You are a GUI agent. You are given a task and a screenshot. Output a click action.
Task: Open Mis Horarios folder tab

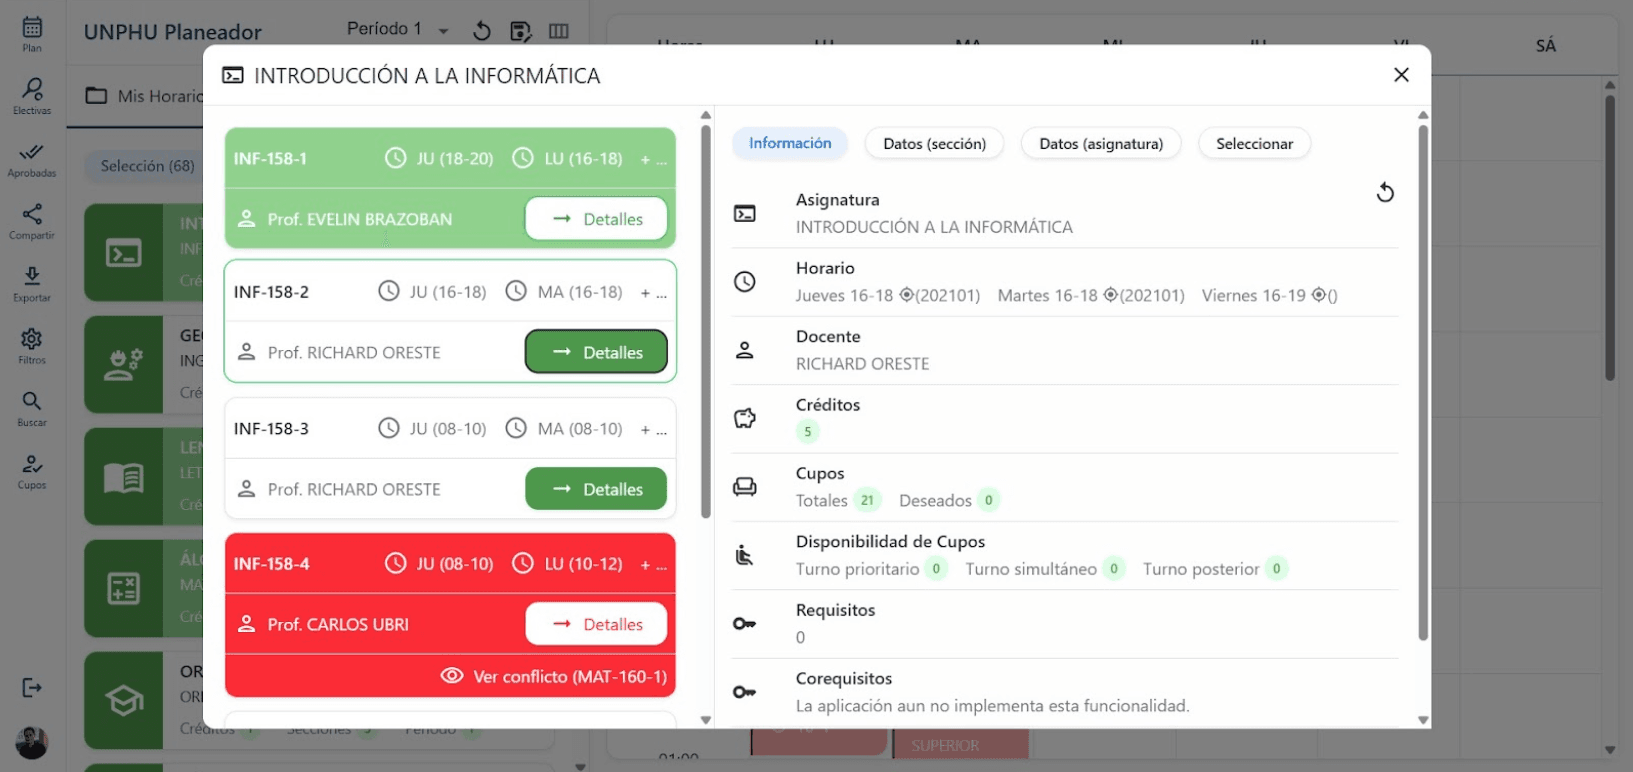146,96
